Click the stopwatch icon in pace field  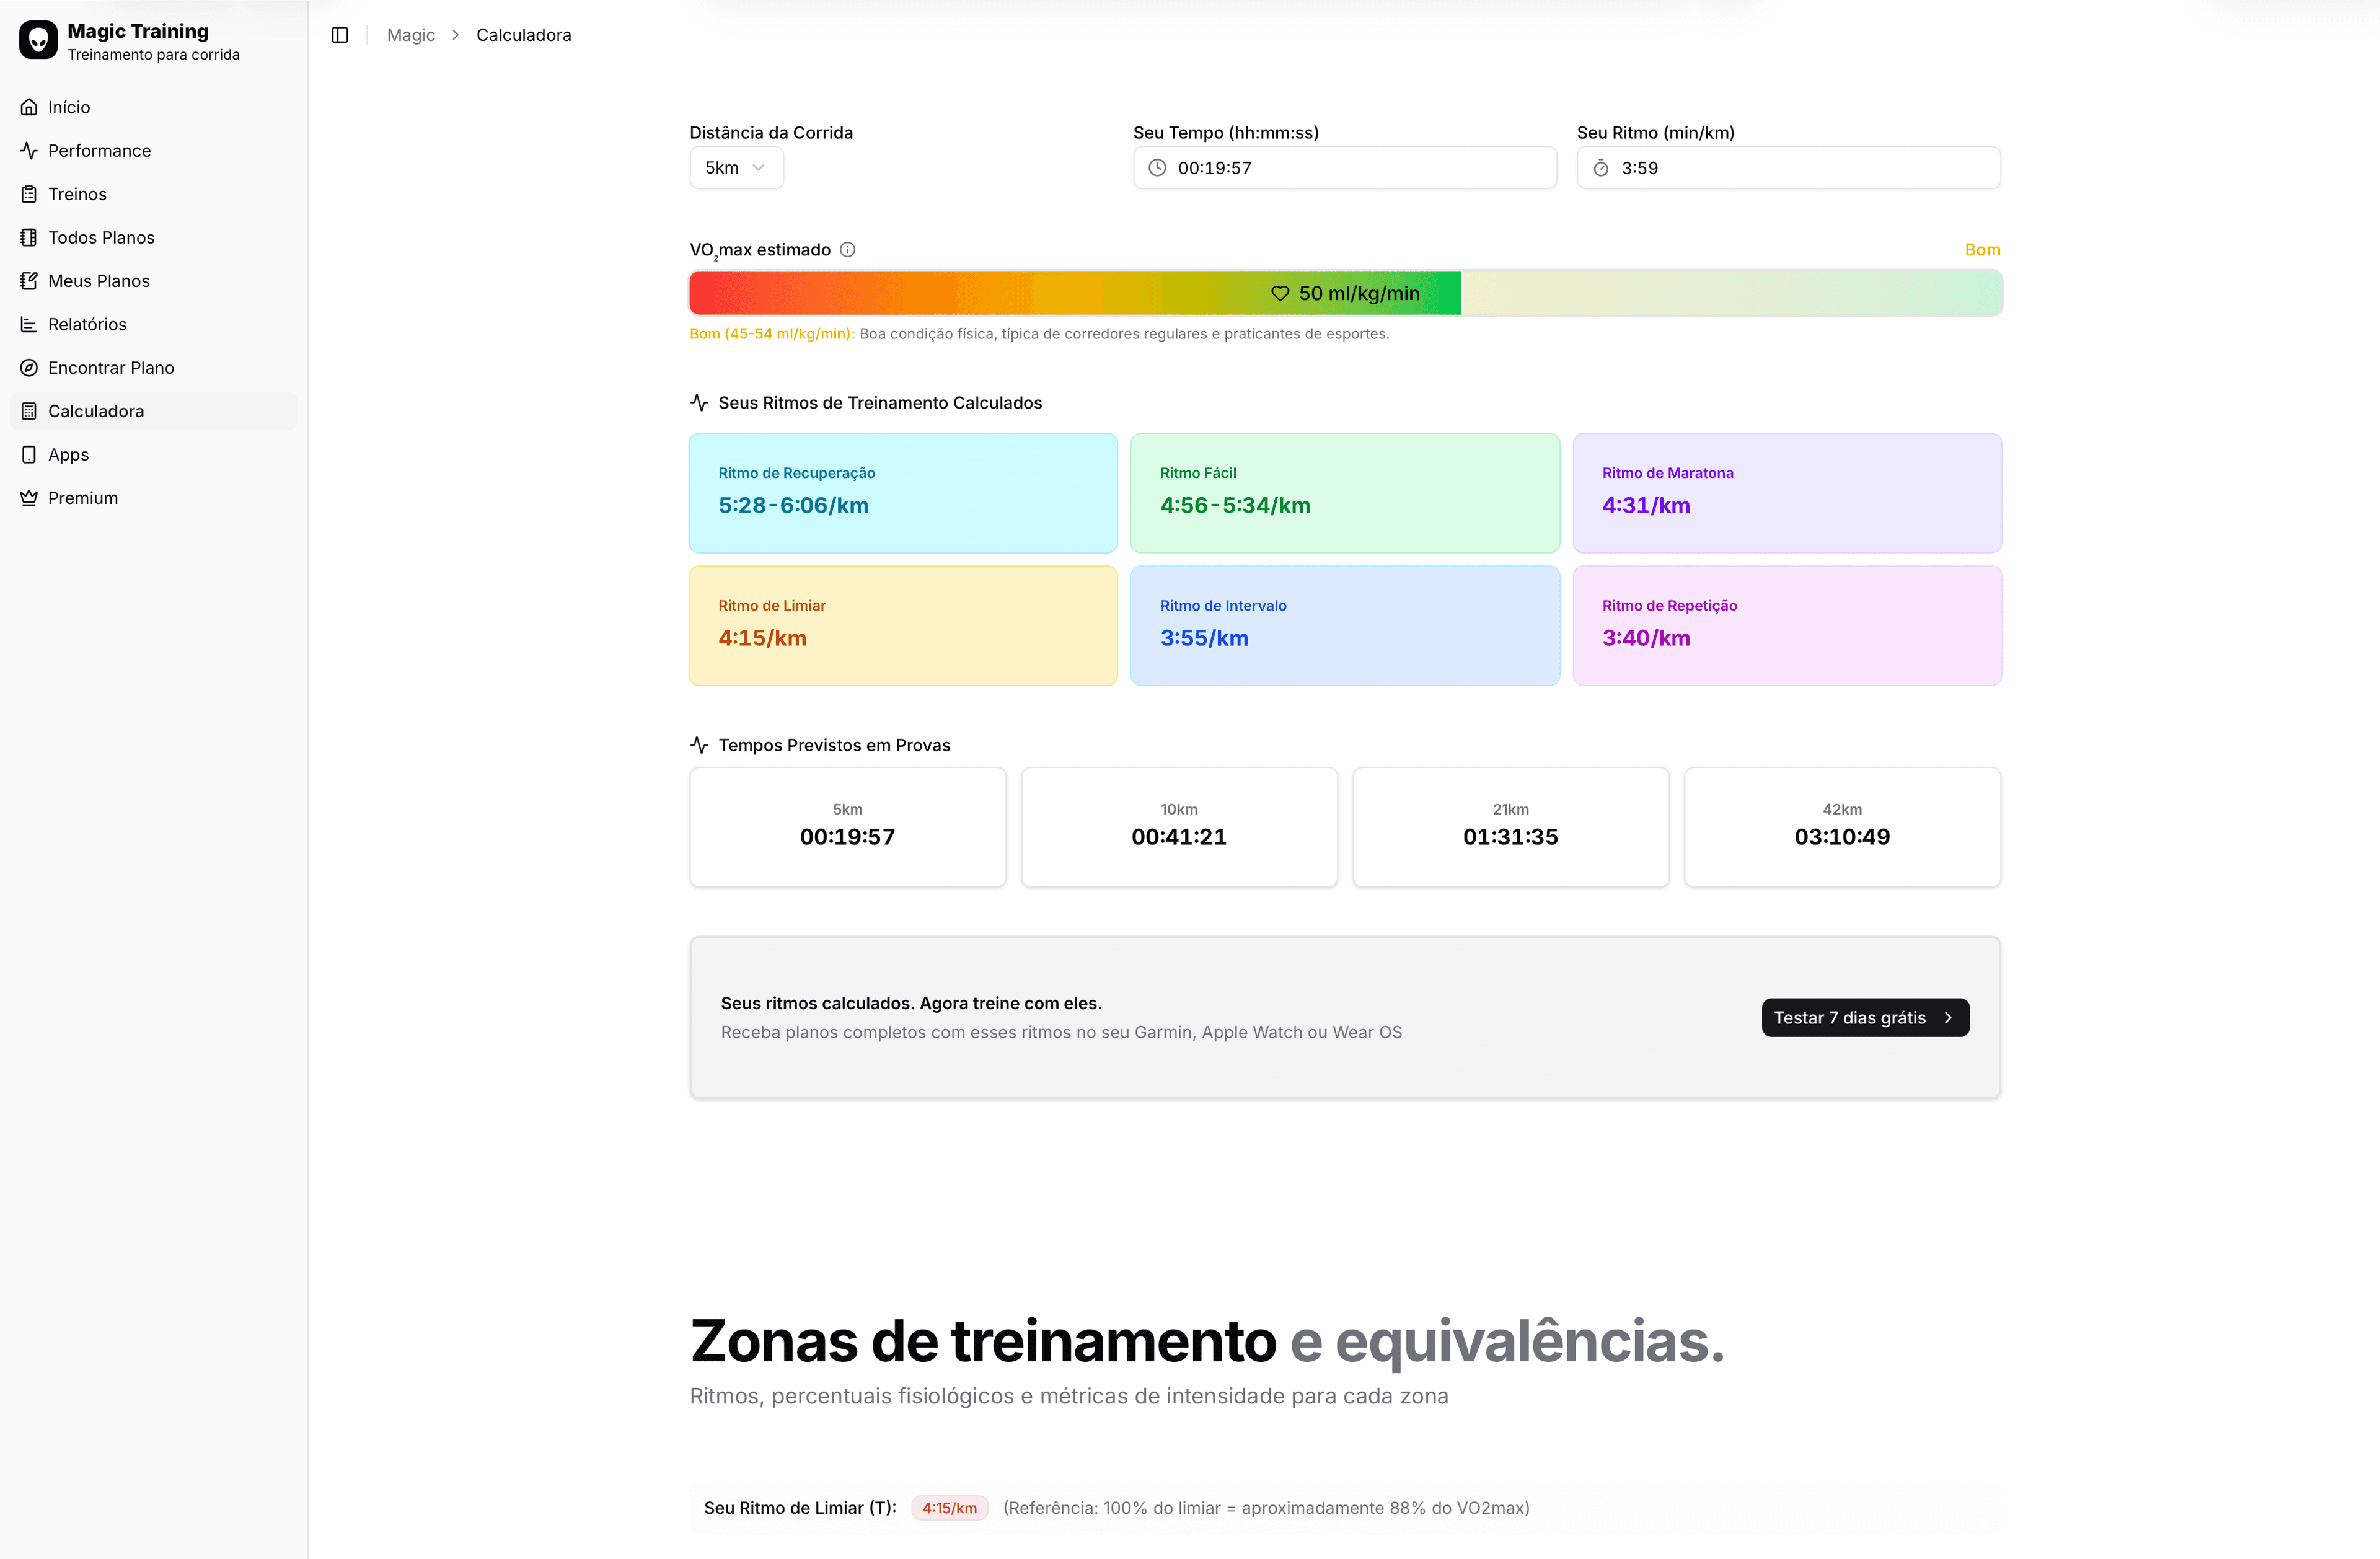[1601, 168]
